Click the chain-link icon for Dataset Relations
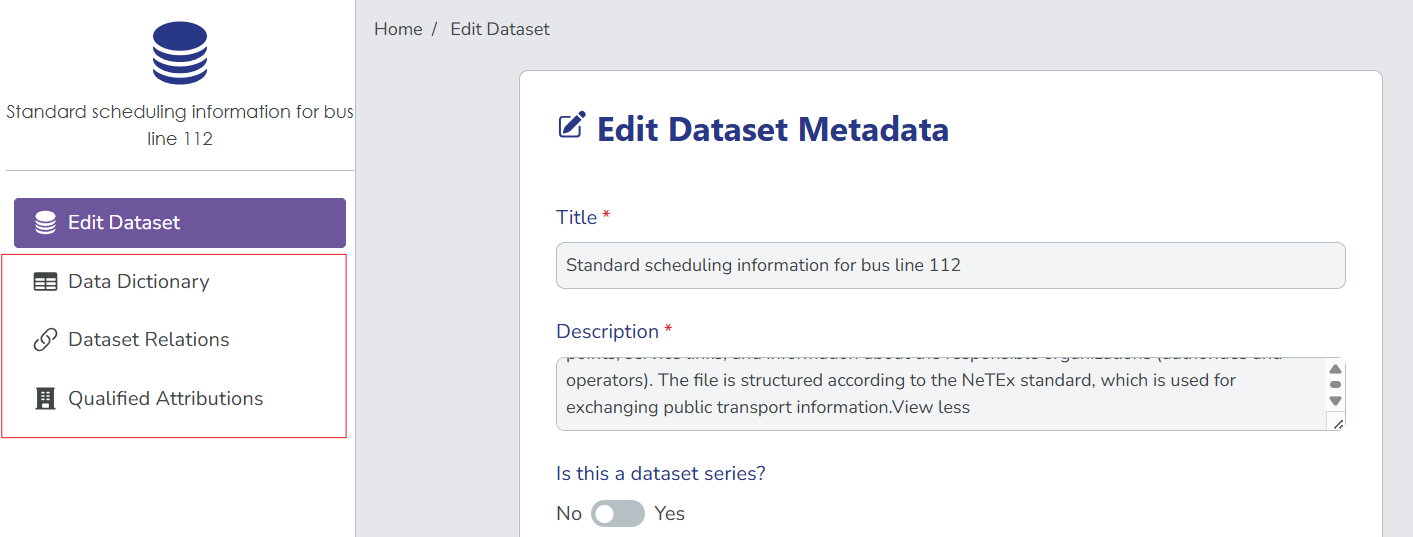 point(45,340)
